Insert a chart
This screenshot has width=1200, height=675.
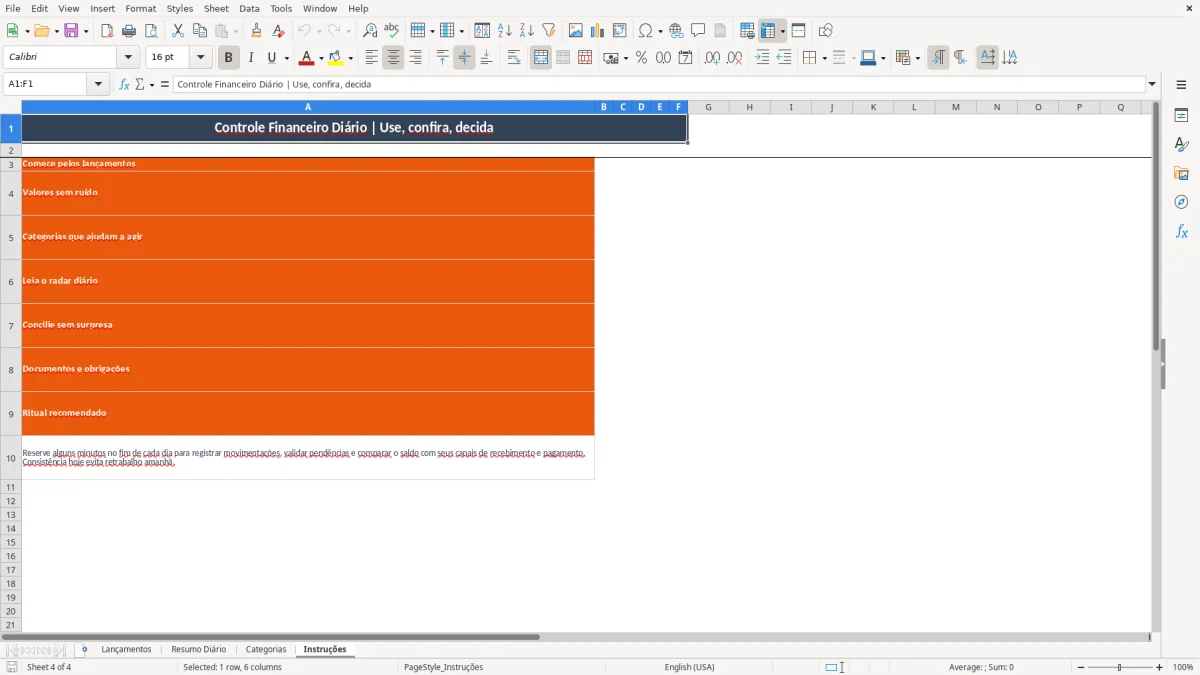point(598,31)
